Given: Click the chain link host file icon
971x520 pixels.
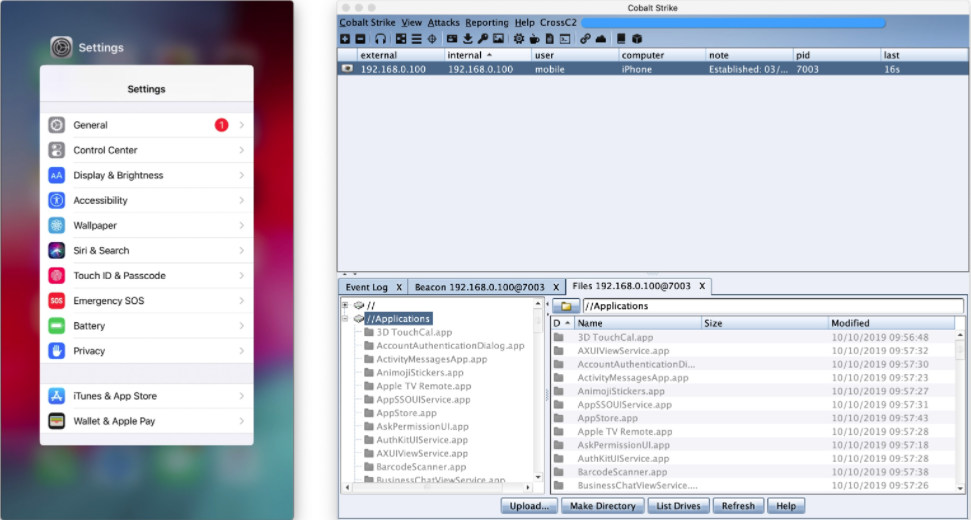Looking at the screenshot, I should (x=585, y=39).
